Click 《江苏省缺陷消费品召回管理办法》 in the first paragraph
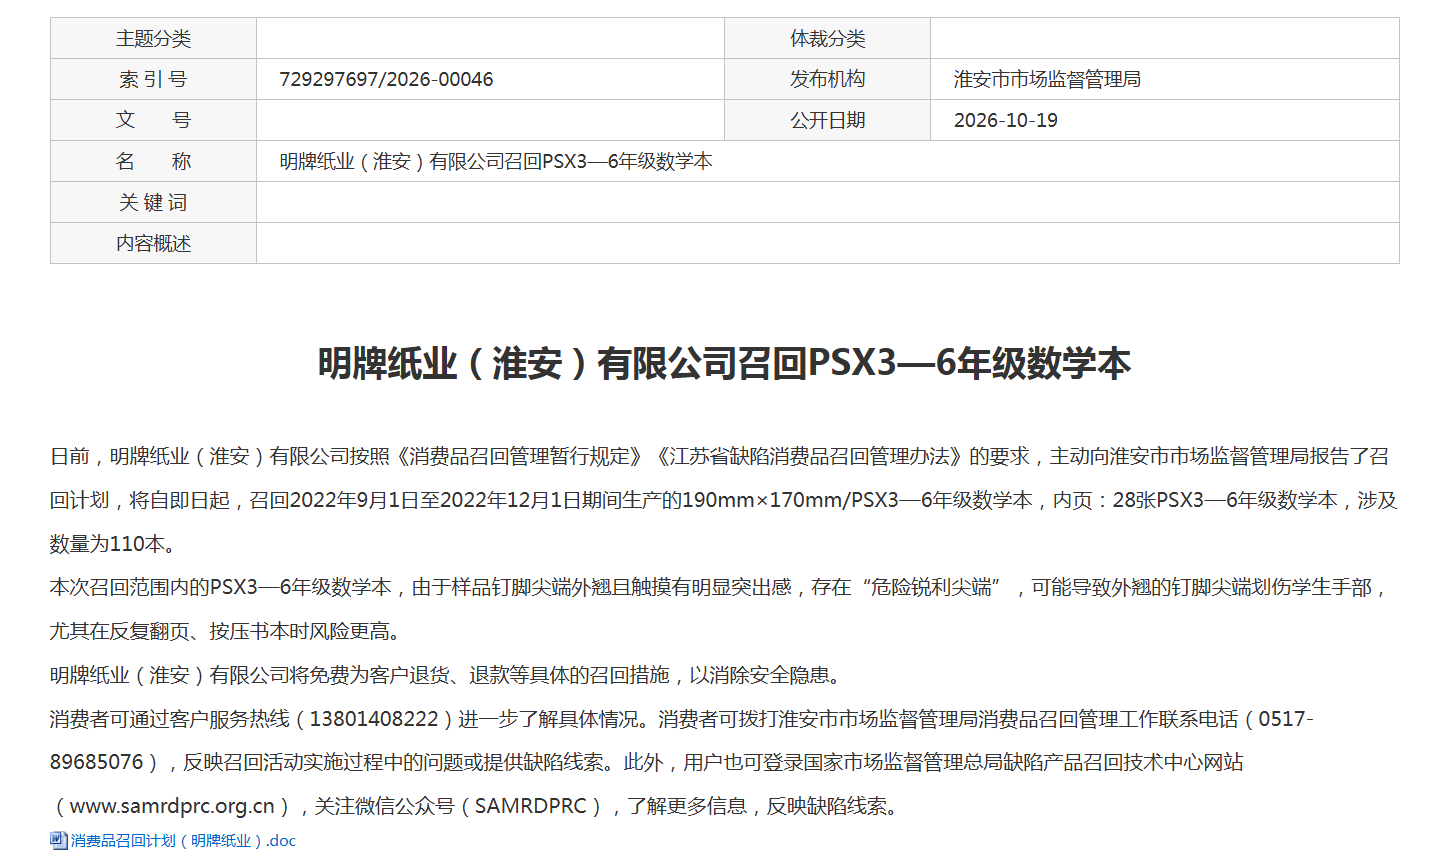 (x=811, y=456)
